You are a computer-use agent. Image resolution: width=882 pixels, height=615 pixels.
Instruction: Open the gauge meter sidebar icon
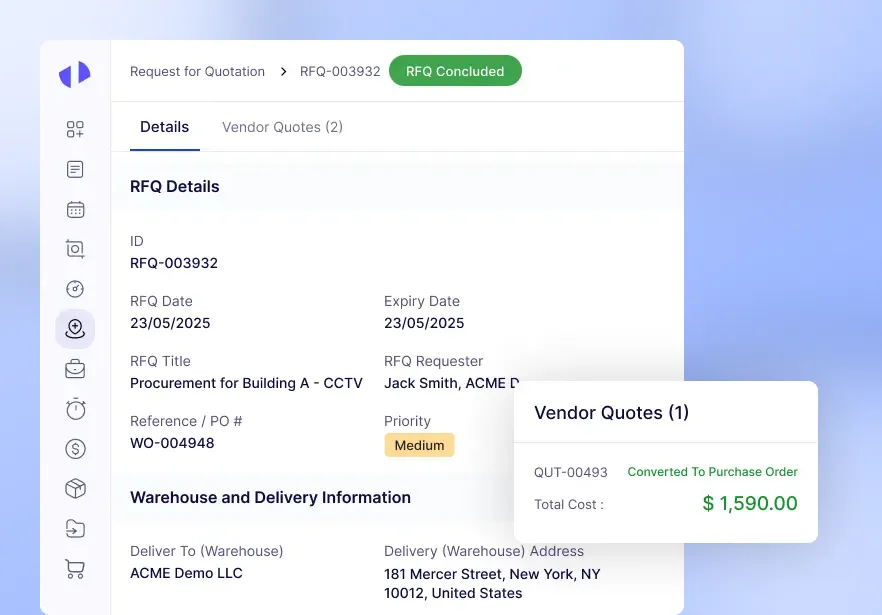[x=75, y=289]
